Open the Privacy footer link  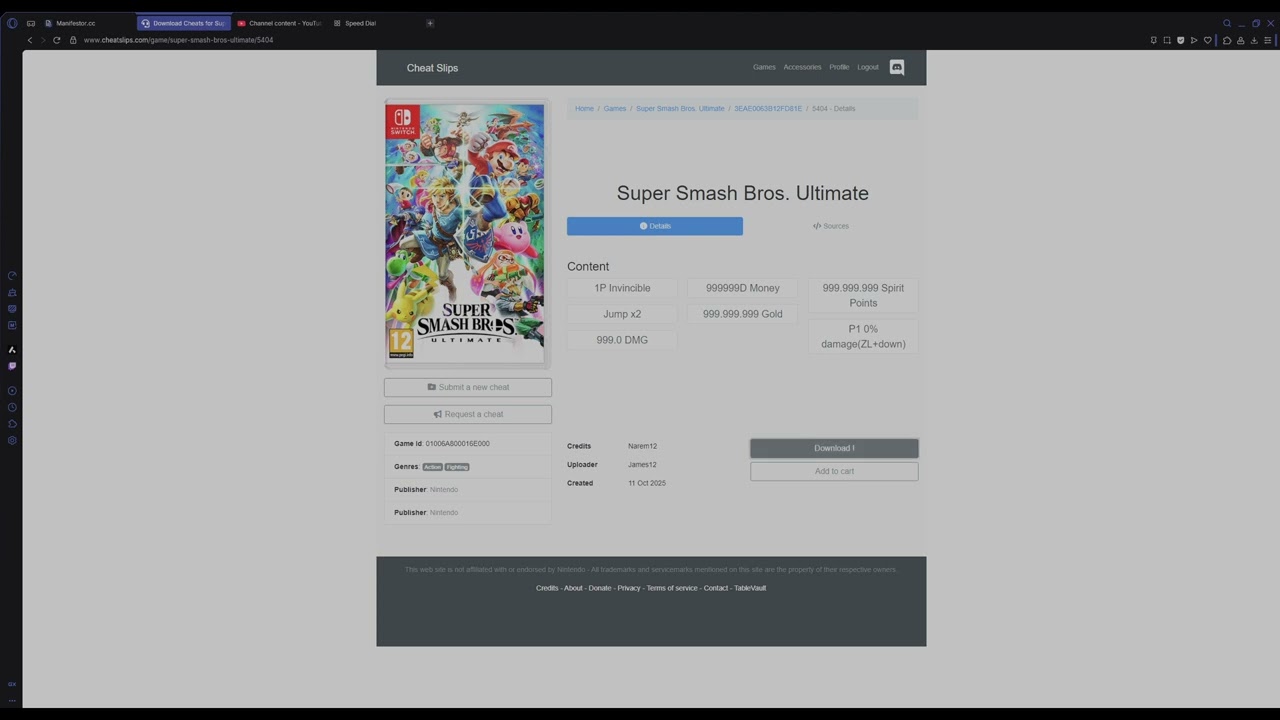[629, 588]
